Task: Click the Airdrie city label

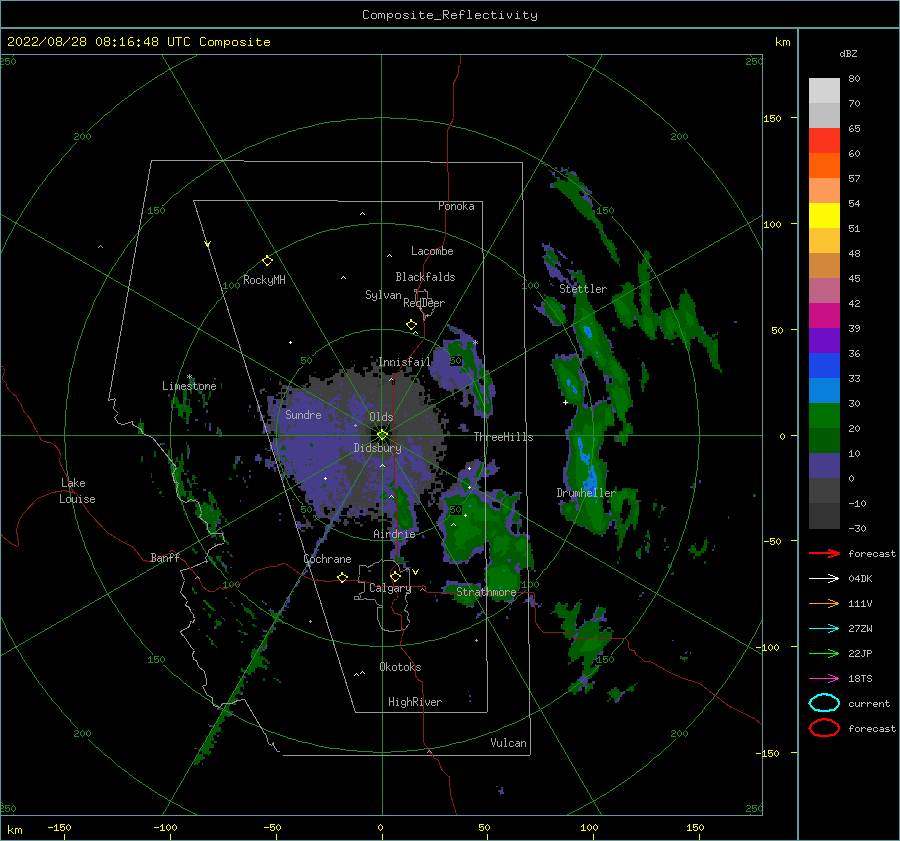Action: 394,534
